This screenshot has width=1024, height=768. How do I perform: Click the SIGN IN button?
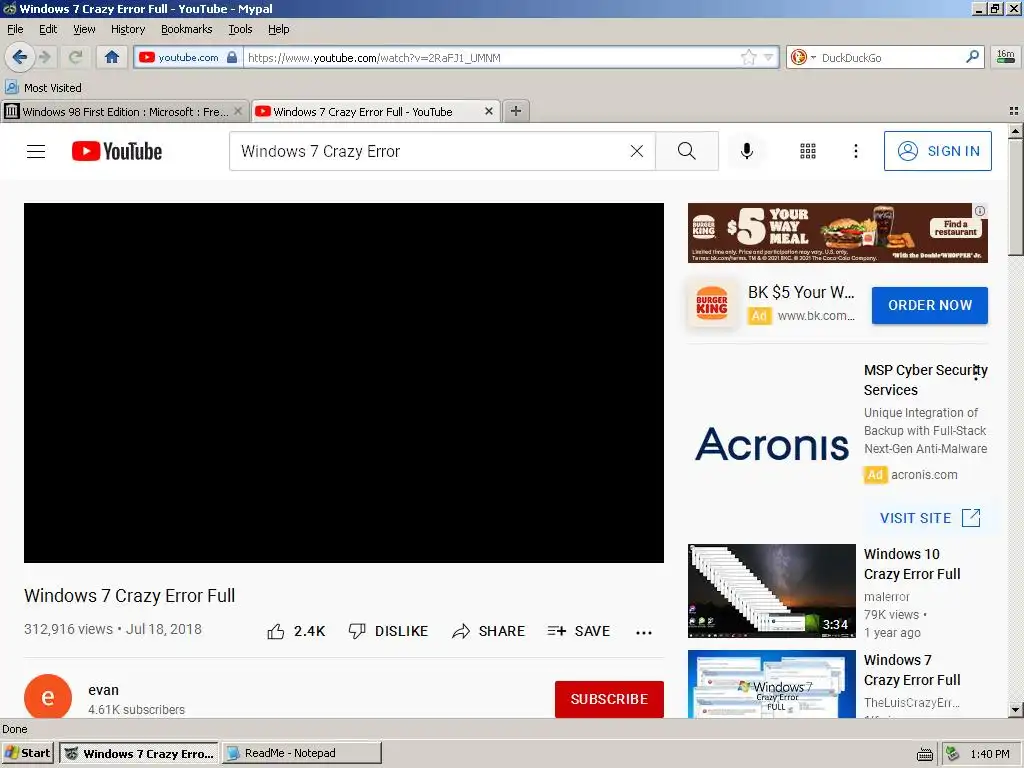click(x=937, y=151)
